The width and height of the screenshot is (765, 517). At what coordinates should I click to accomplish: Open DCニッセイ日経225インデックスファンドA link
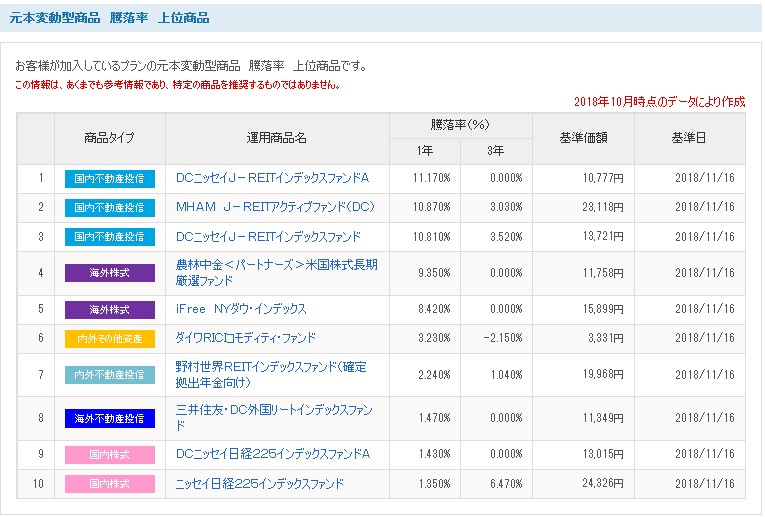click(273, 455)
